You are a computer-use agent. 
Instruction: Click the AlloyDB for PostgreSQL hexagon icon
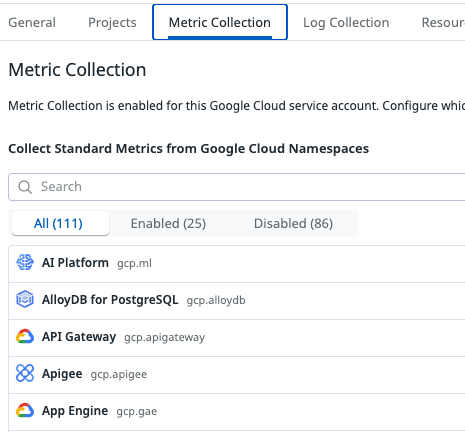(x=25, y=299)
